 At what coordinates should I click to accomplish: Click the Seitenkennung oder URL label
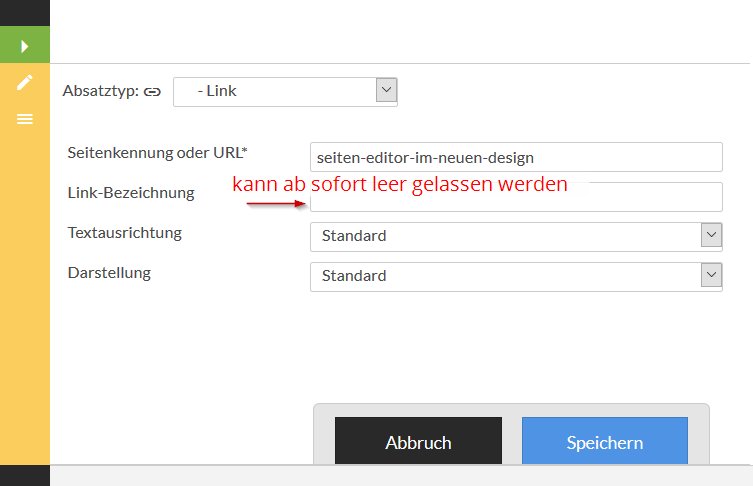(158, 153)
